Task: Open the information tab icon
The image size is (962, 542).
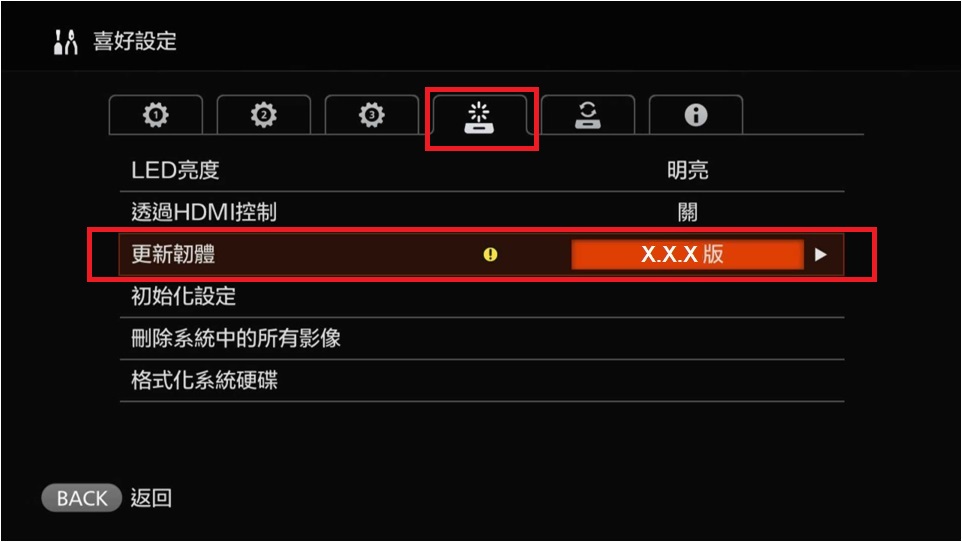Action: pyautogui.click(x=696, y=115)
